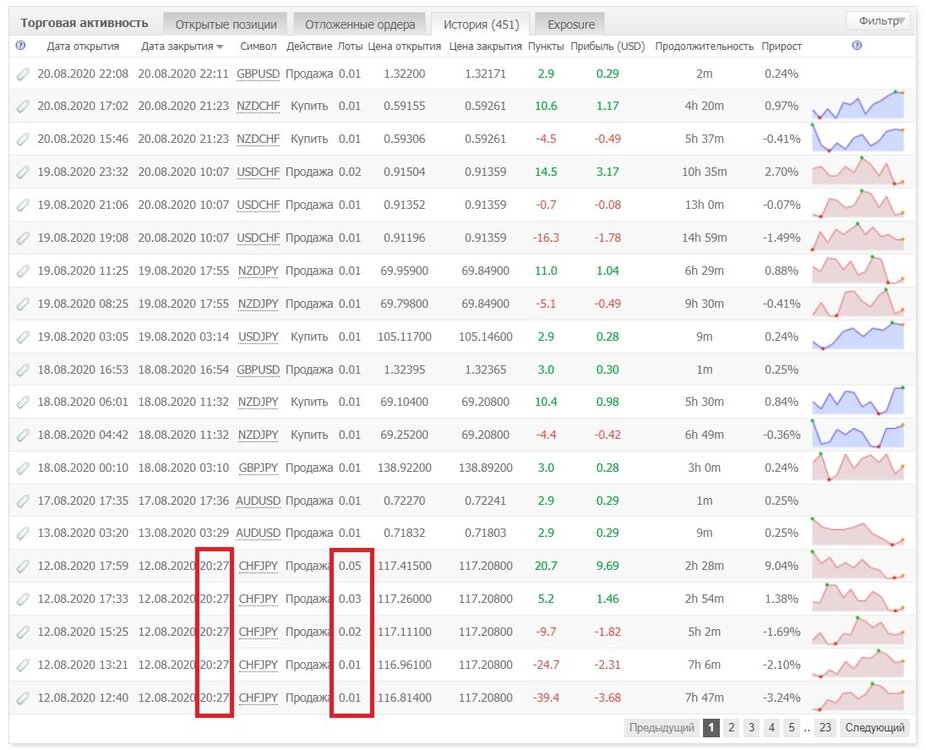Open CHFJPY symbol link in 12.08.2020 17:59 row
The image size is (926, 750).
[258, 566]
